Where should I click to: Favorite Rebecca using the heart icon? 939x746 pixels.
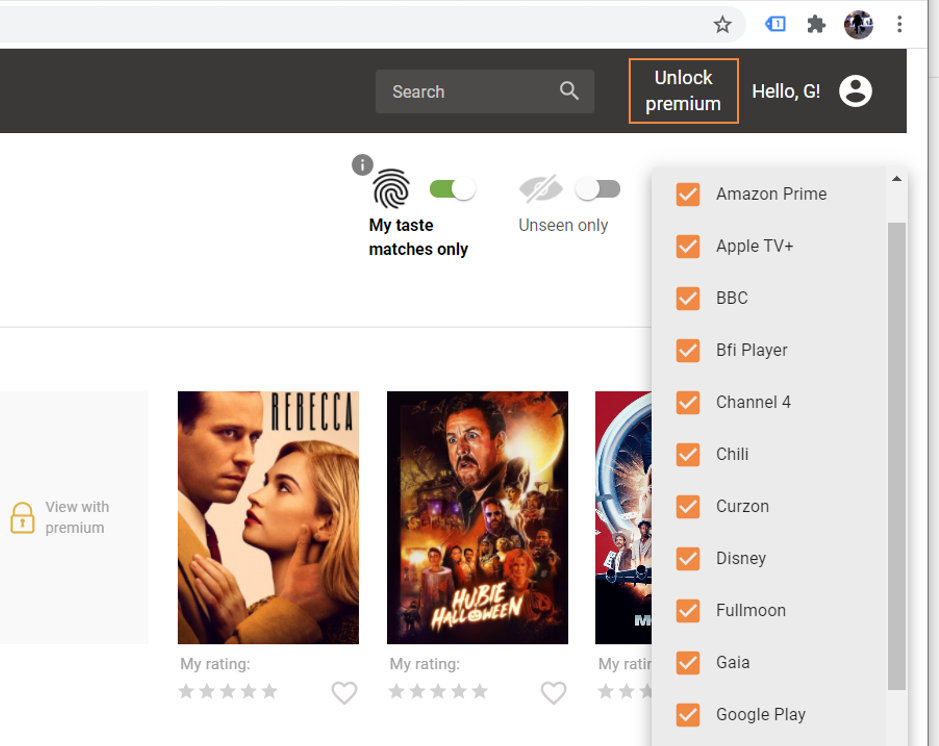click(x=344, y=693)
